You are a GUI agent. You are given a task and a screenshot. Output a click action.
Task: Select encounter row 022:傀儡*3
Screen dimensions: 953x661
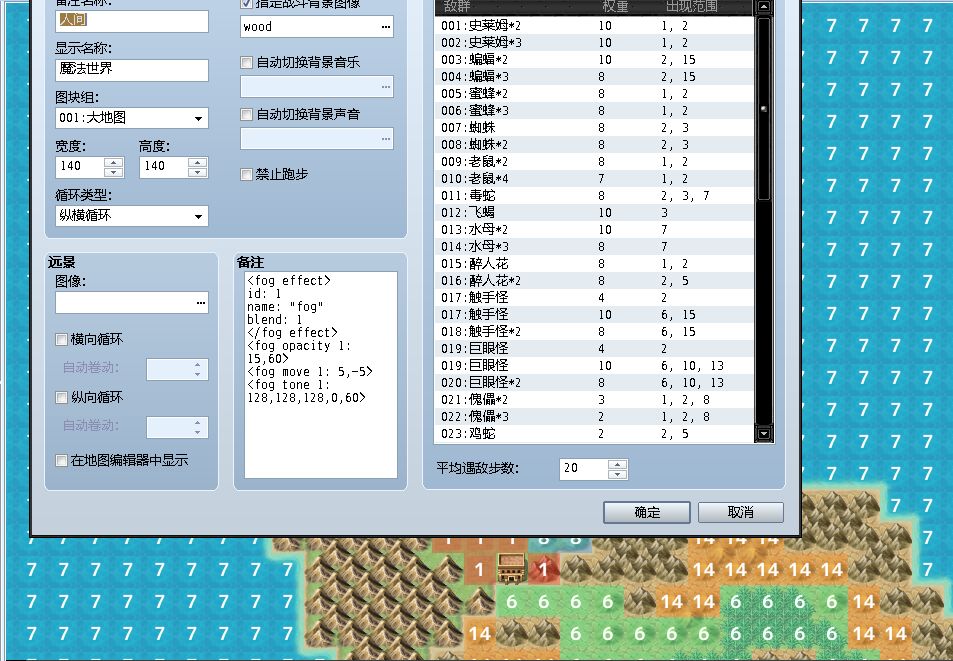click(595, 417)
